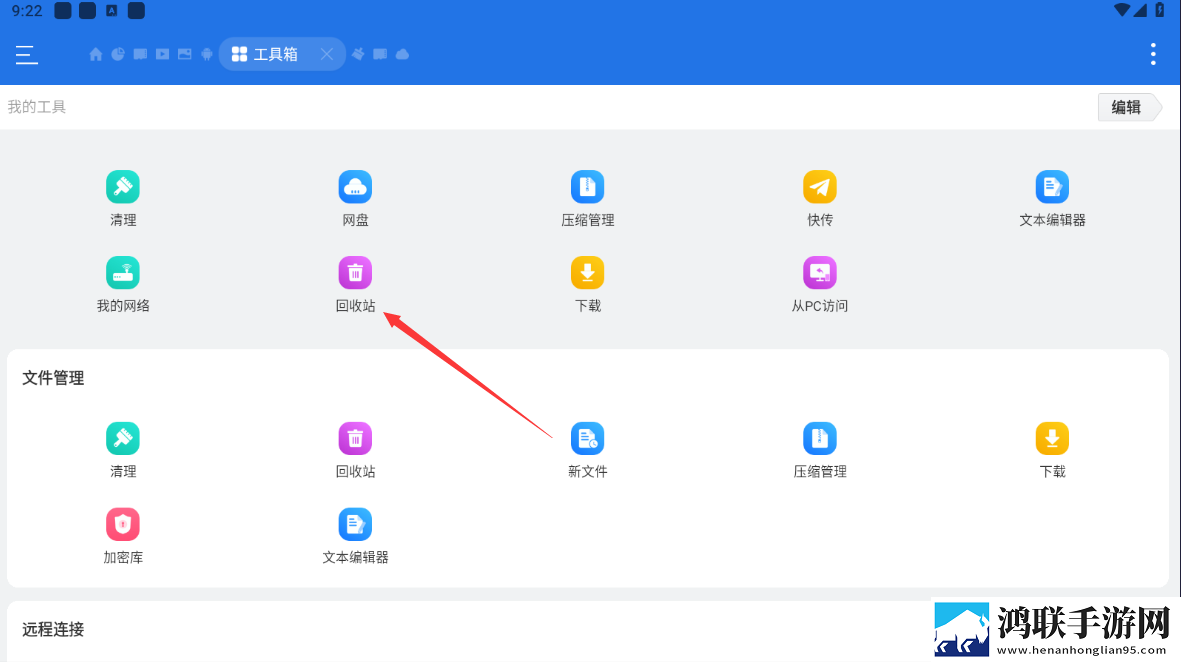This screenshot has height=662, width=1181.
Task: Switch to the Home tab icon
Action: (96, 54)
